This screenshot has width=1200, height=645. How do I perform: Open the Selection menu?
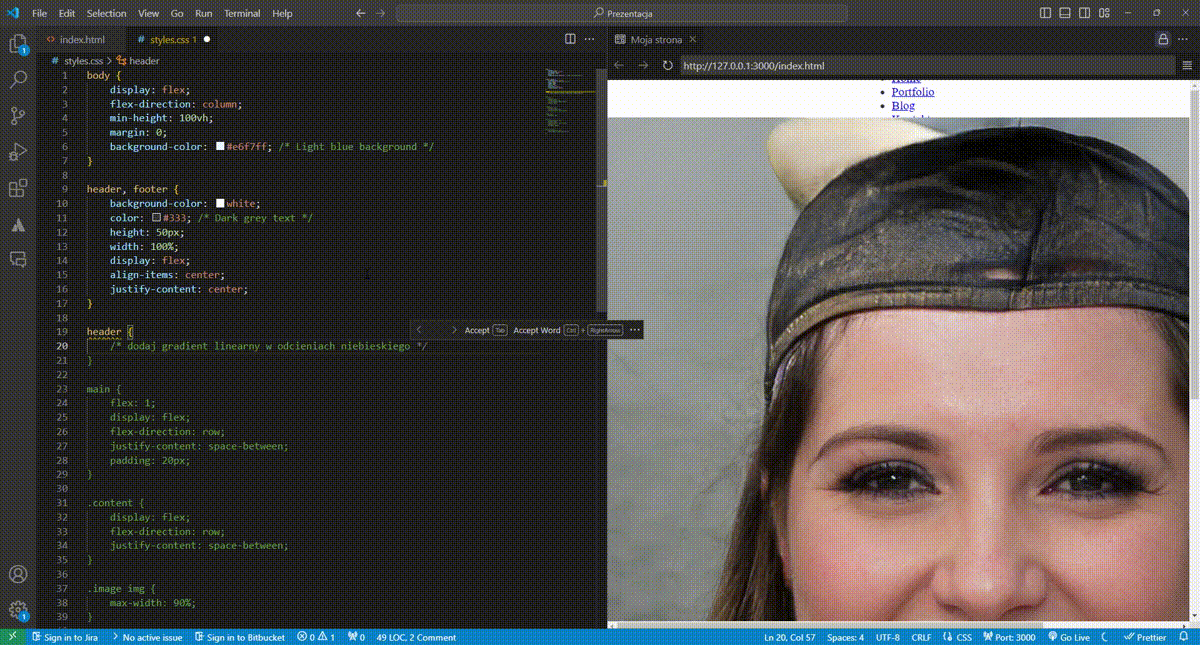point(107,13)
